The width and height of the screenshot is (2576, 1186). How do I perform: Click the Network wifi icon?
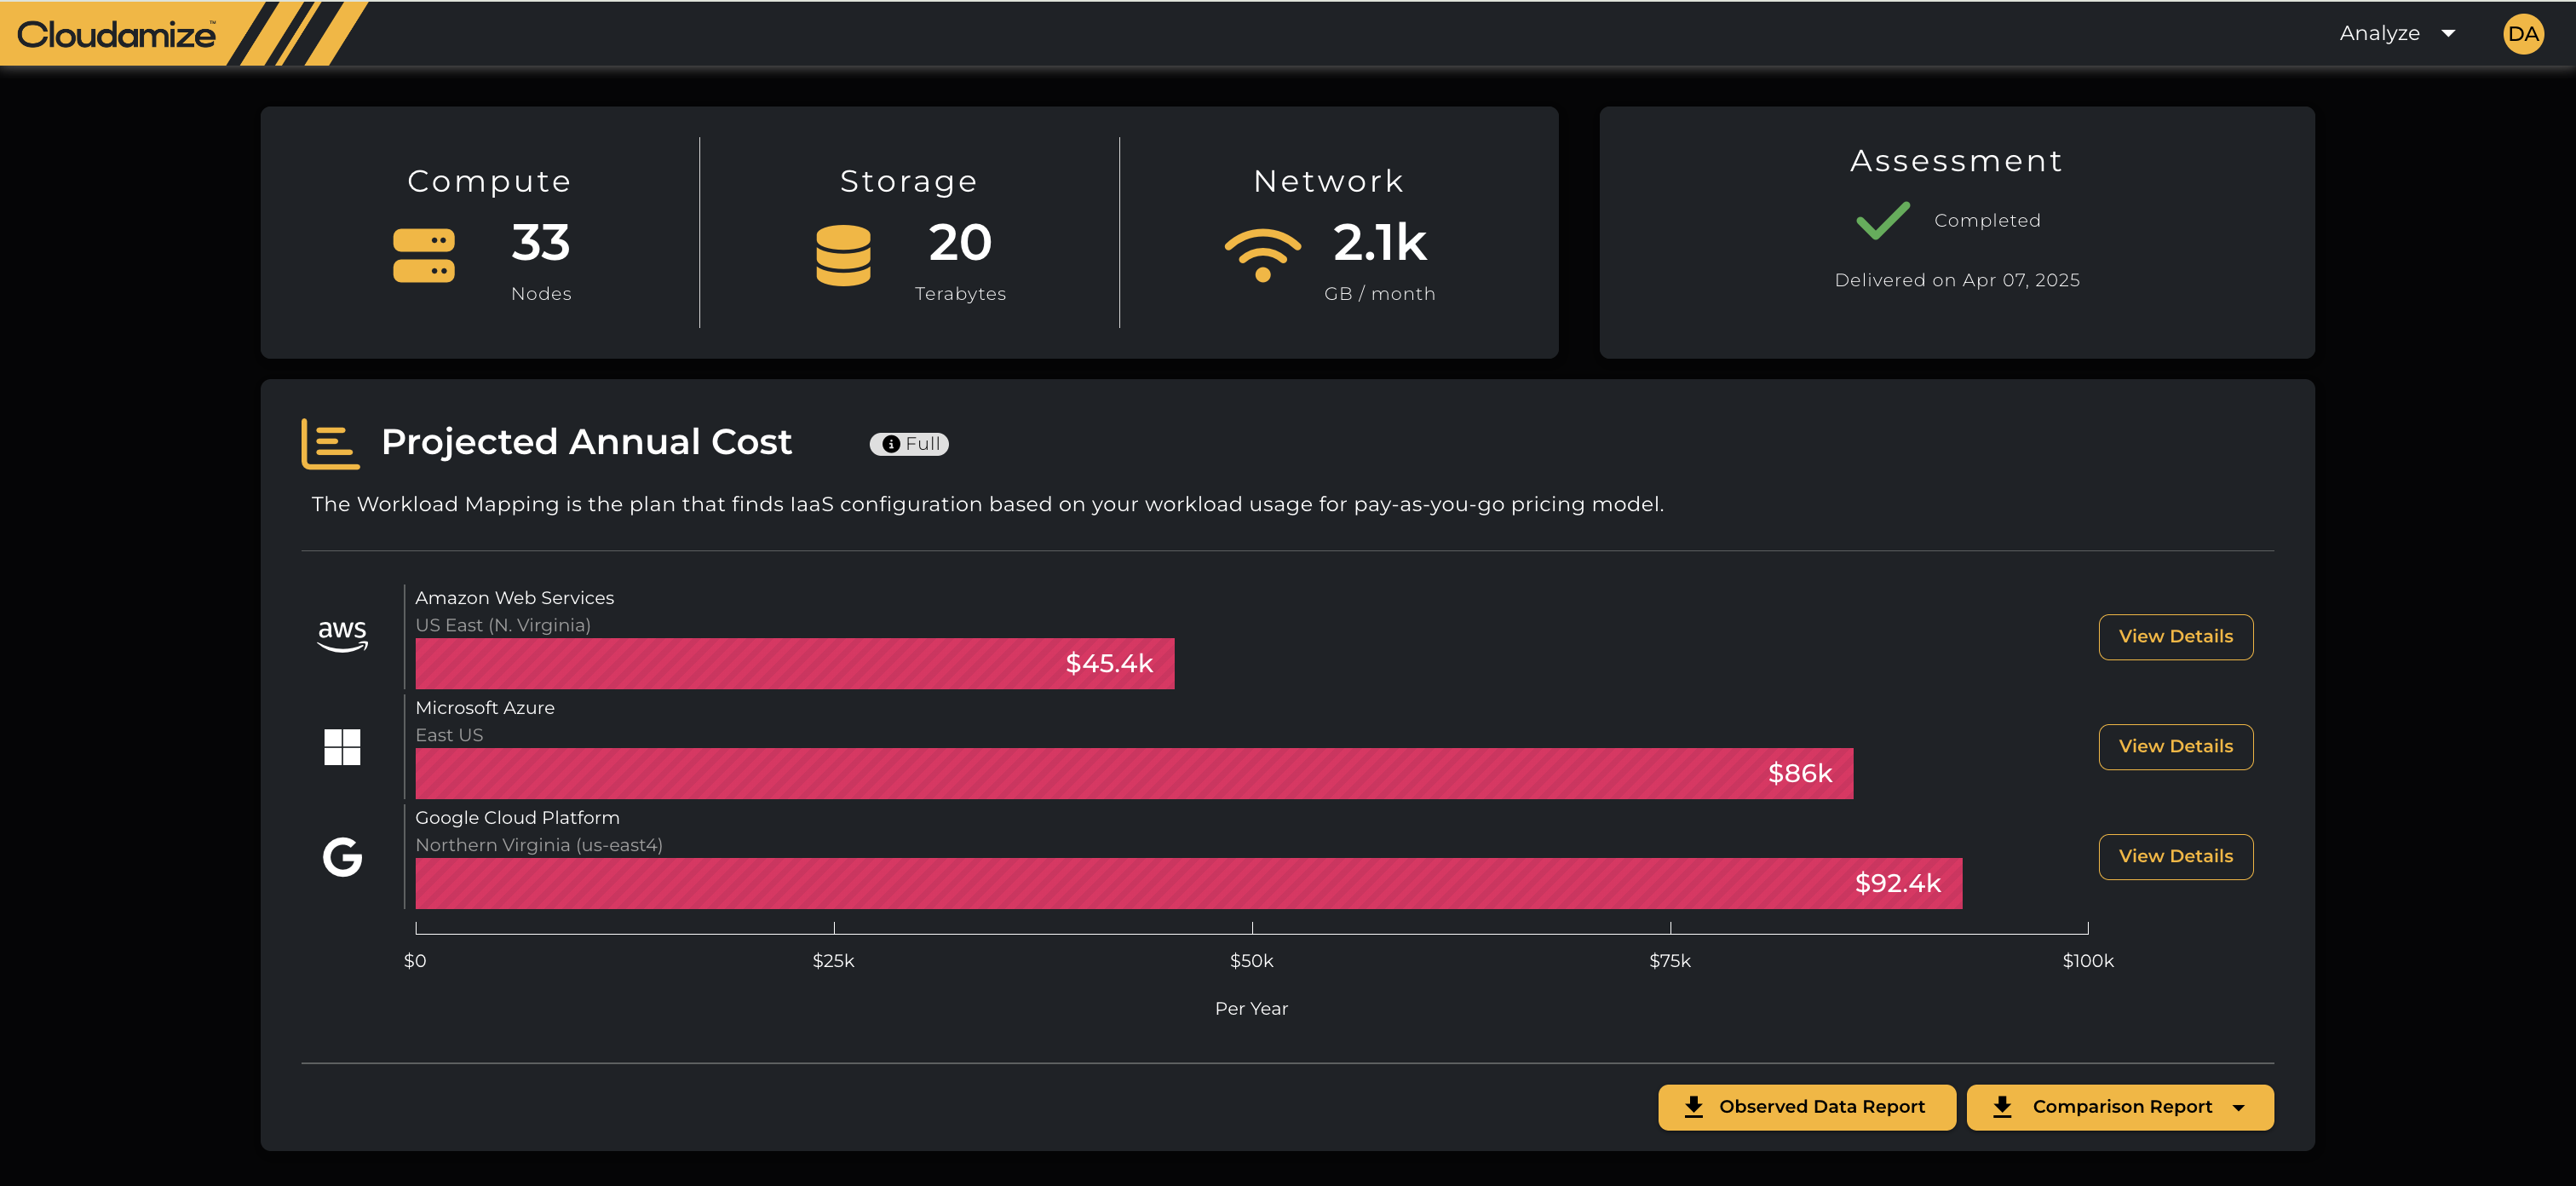pyautogui.click(x=1262, y=255)
